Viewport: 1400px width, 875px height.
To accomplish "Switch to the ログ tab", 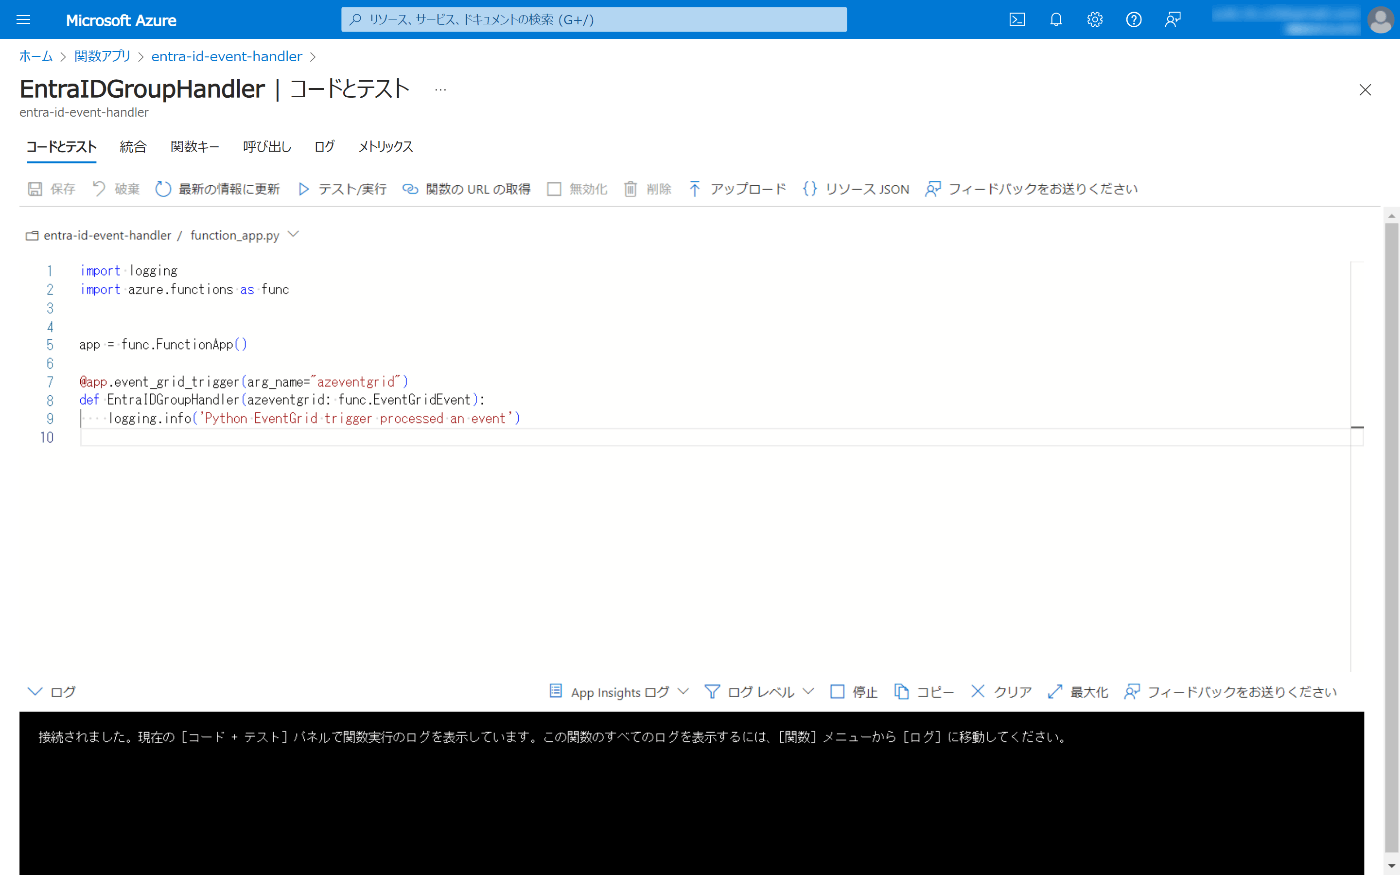I will [325, 147].
